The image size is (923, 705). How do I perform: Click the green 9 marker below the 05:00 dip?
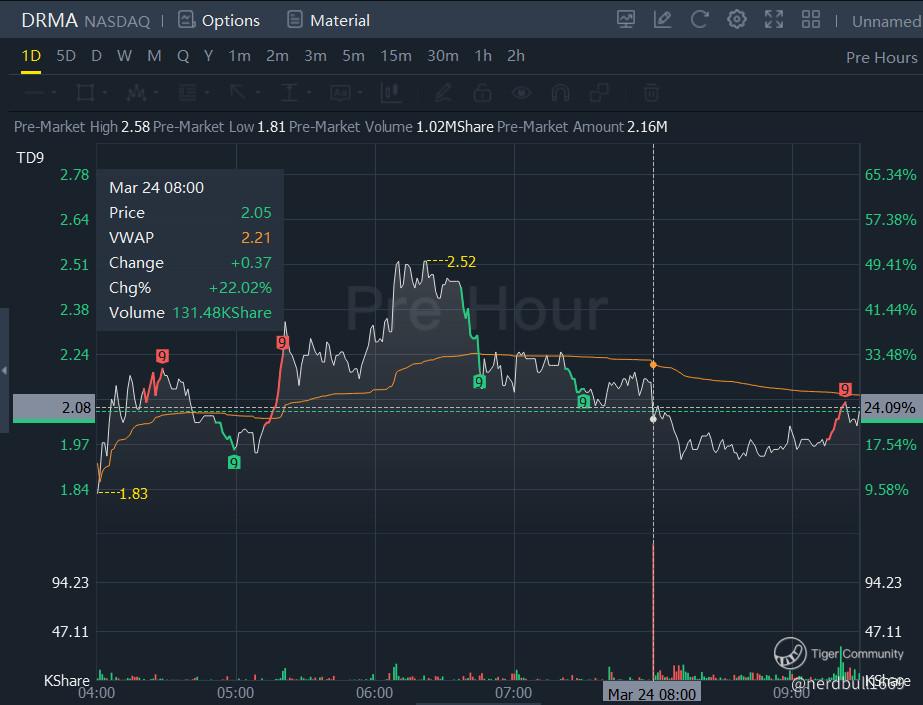click(234, 462)
